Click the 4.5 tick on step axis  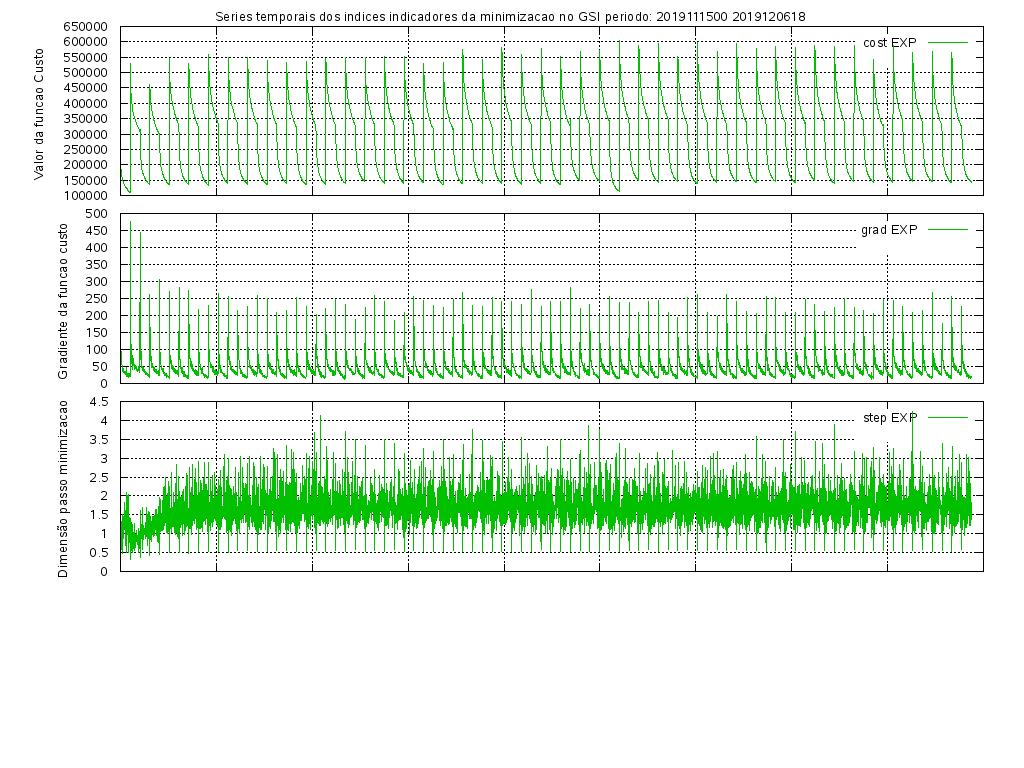coord(101,402)
